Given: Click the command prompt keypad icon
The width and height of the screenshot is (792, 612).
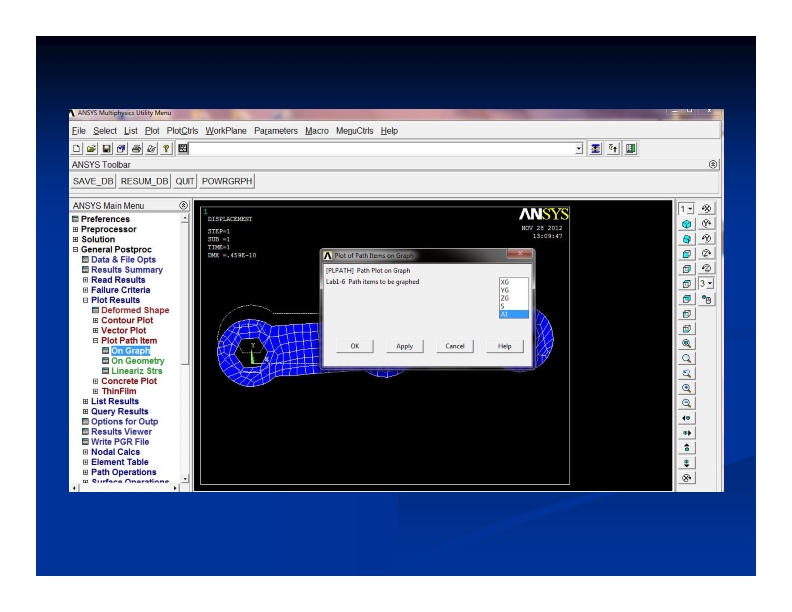Looking at the screenshot, I should pos(182,148).
